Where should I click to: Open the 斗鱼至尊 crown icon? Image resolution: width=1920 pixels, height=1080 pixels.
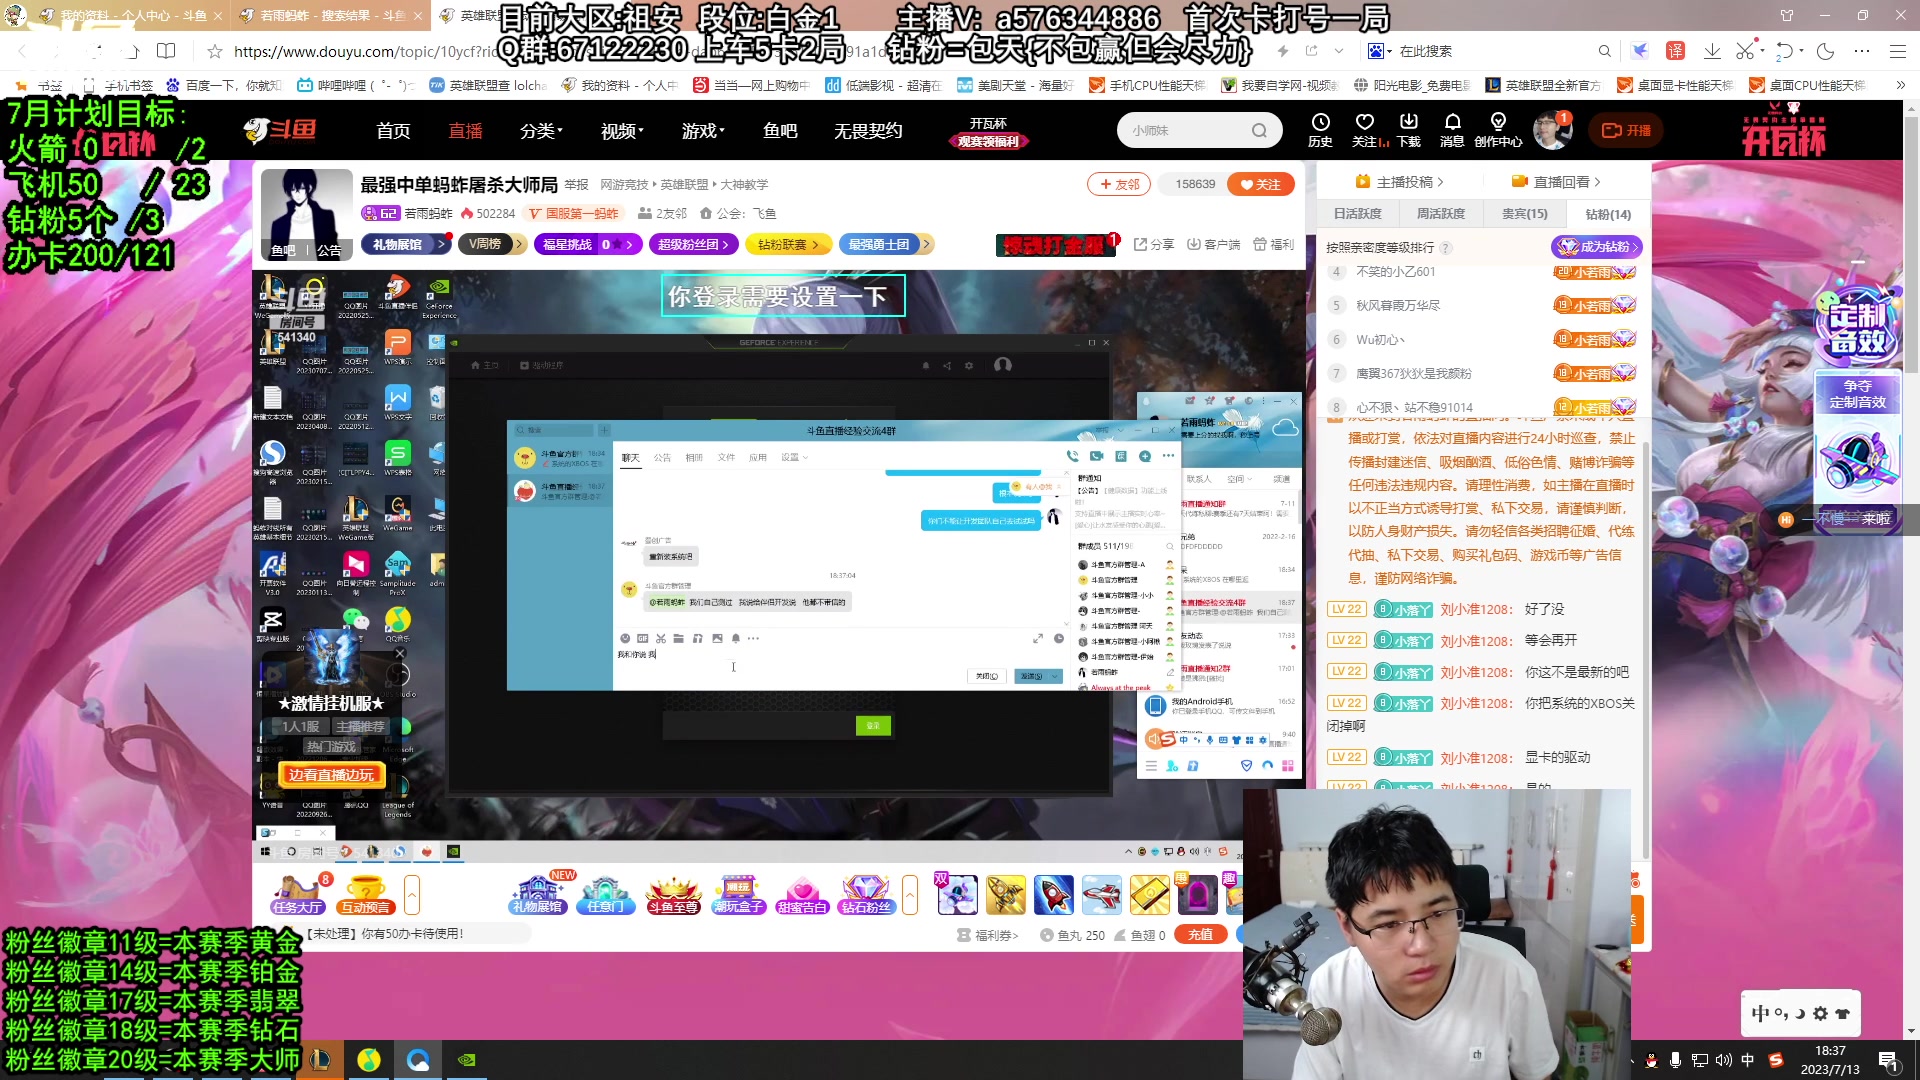click(x=672, y=894)
